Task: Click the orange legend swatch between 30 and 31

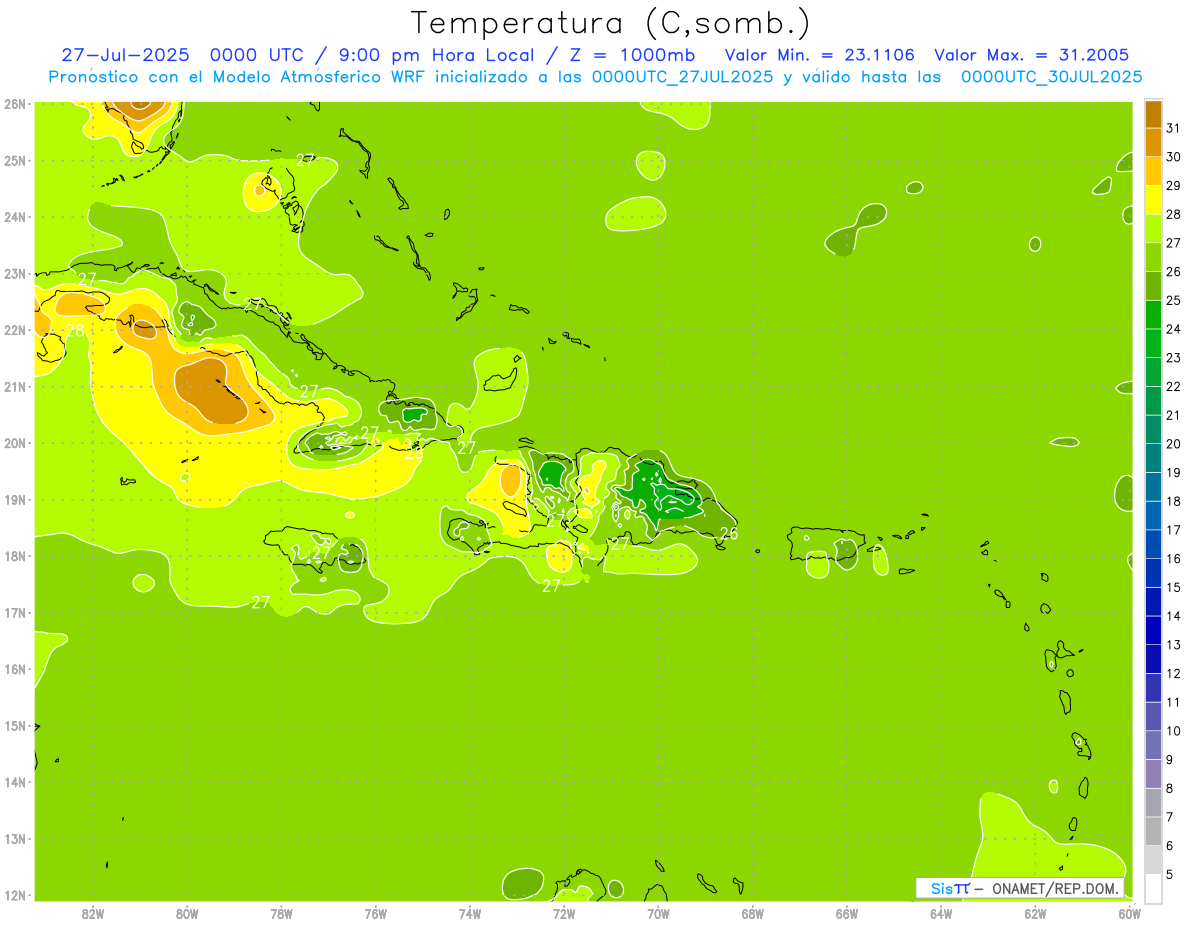Action: coord(1153,142)
